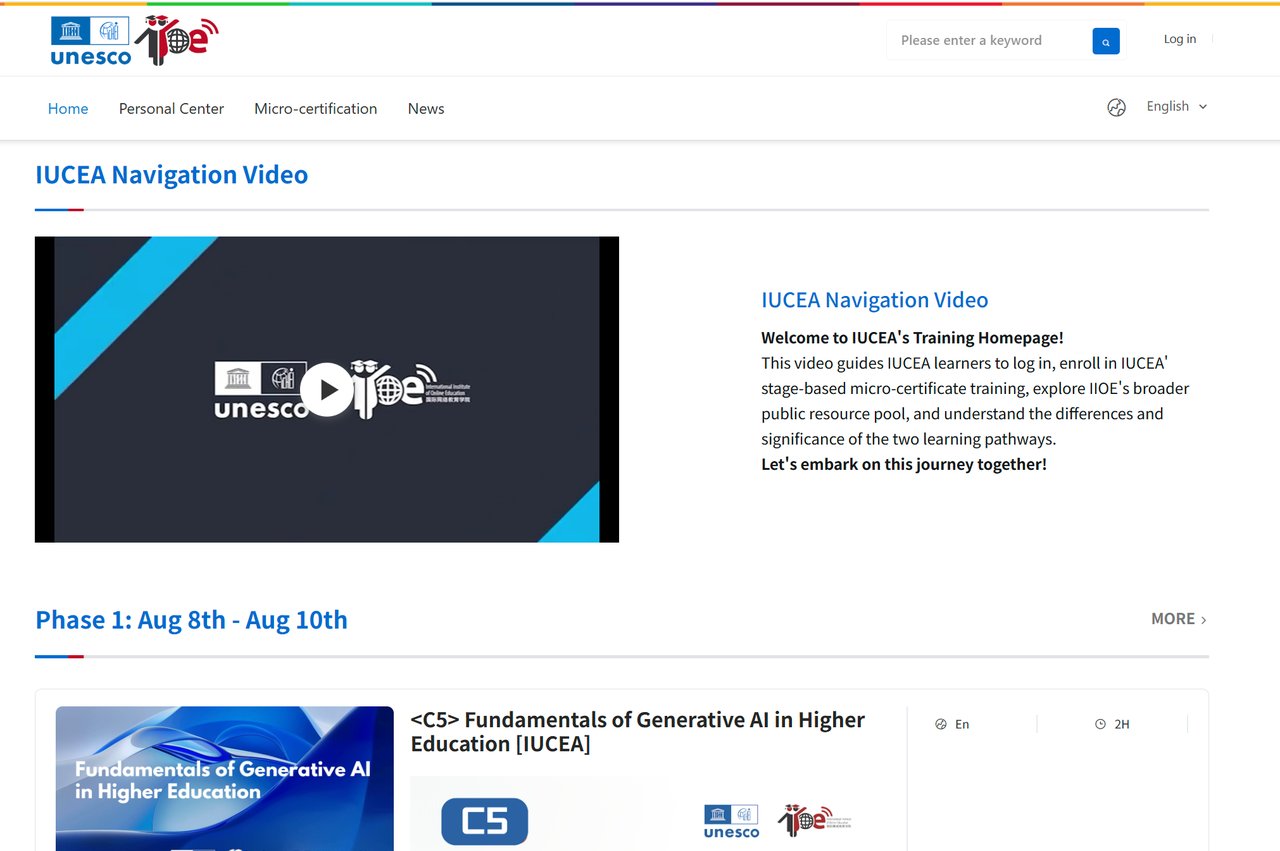Click the IIOE logo in header
1280x851 pixels.
177,40
